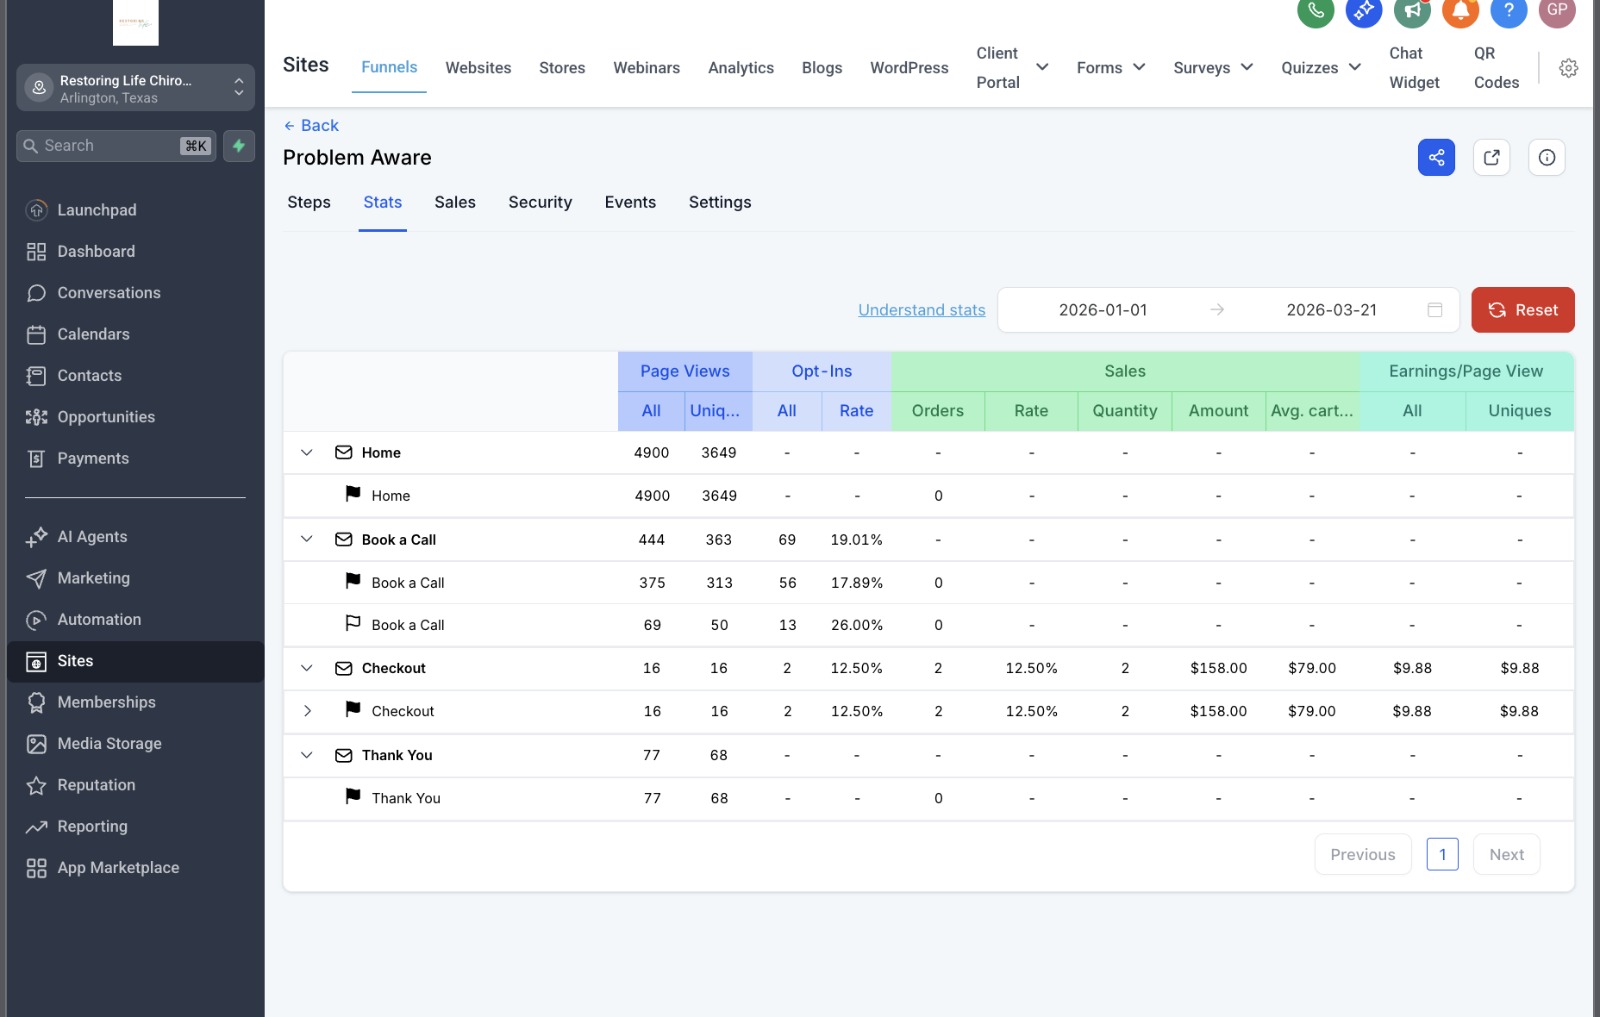
Task: Collapse the Book a Call step
Action: pyautogui.click(x=307, y=539)
